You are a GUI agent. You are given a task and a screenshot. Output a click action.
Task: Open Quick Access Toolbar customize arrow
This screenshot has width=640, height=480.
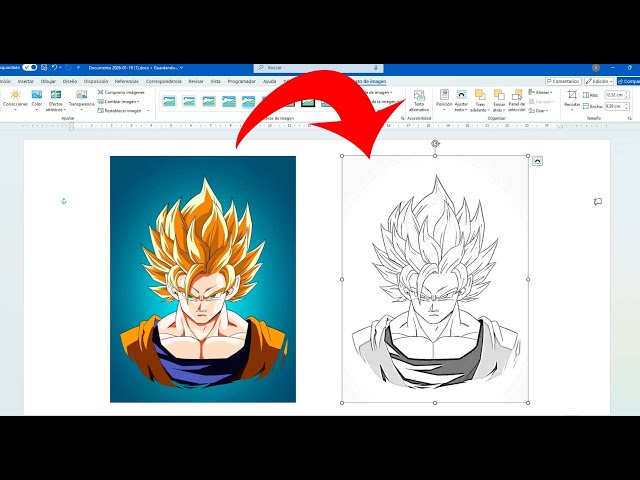click(78, 68)
